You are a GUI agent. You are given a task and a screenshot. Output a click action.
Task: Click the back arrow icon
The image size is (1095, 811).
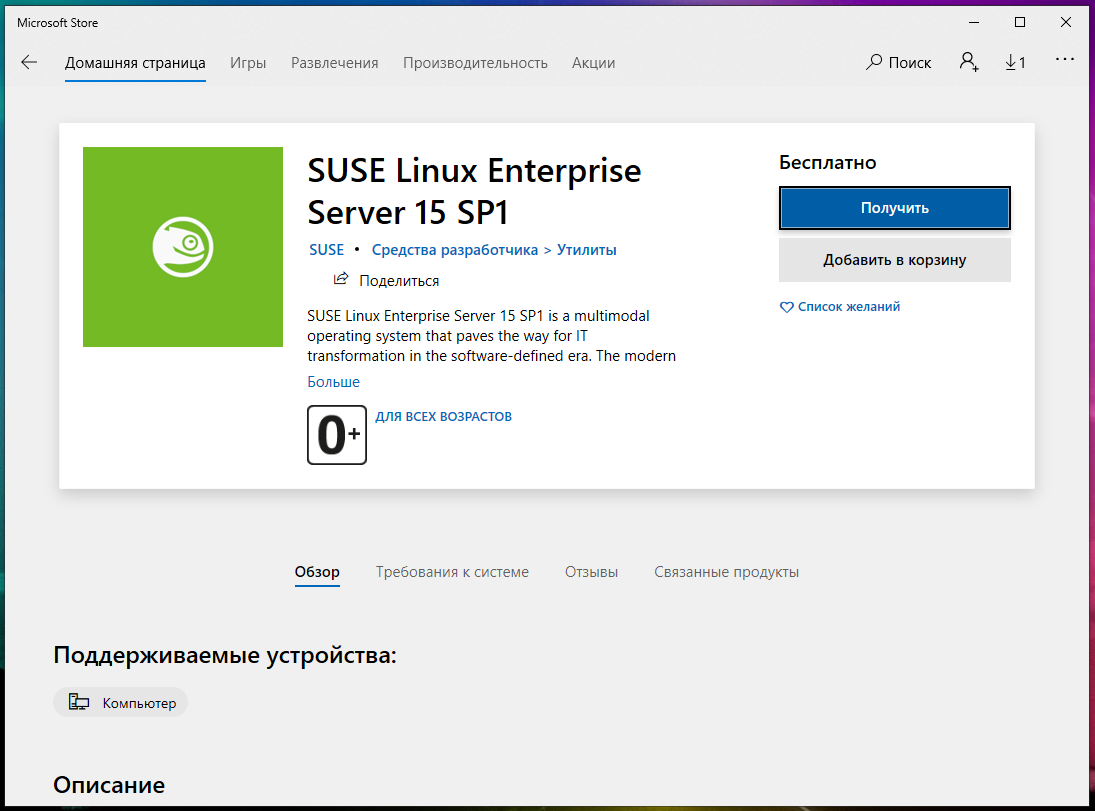pos(29,62)
